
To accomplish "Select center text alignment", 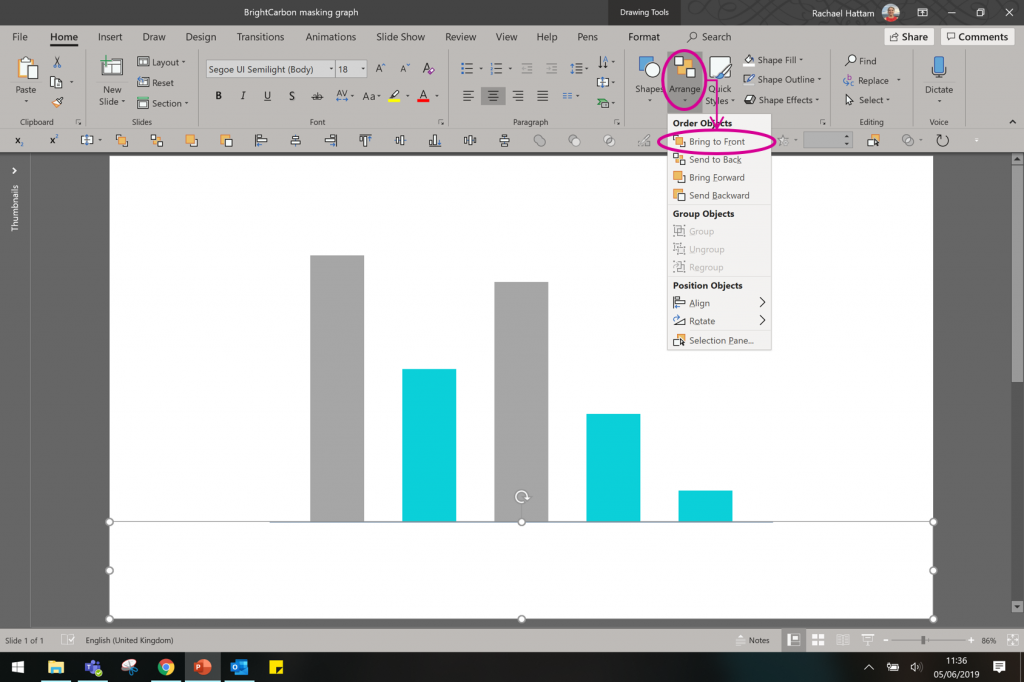I will point(491,96).
